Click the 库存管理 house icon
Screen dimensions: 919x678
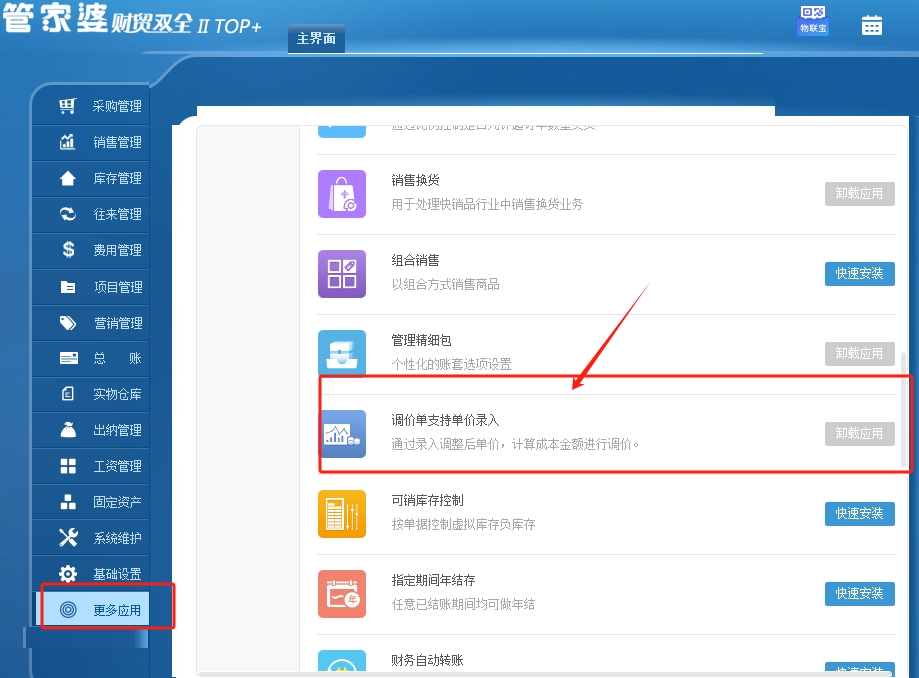click(x=67, y=178)
